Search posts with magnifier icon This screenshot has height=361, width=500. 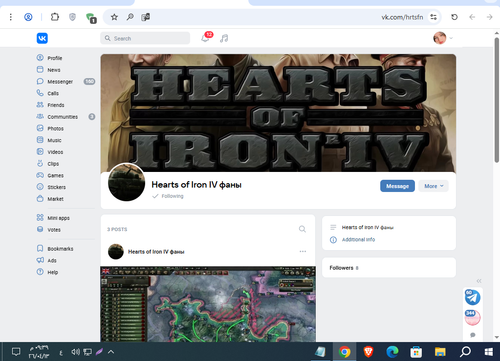(x=302, y=229)
